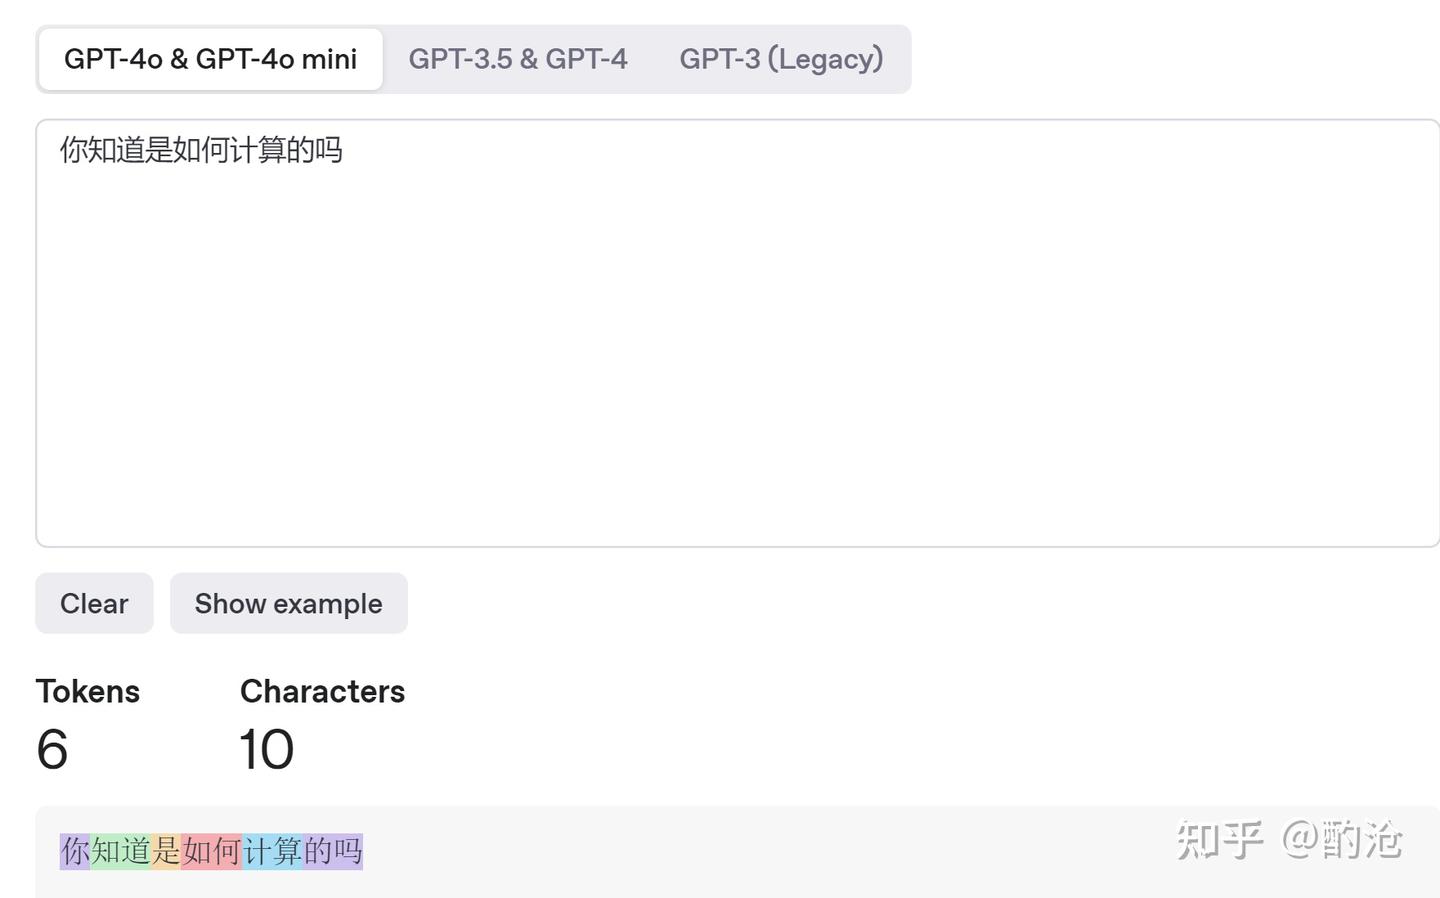Image resolution: width=1440 pixels, height=898 pixels.
Task: Switch to the GPT-3.5 & GPT-4 tab
Action: [x=518, y=59]
